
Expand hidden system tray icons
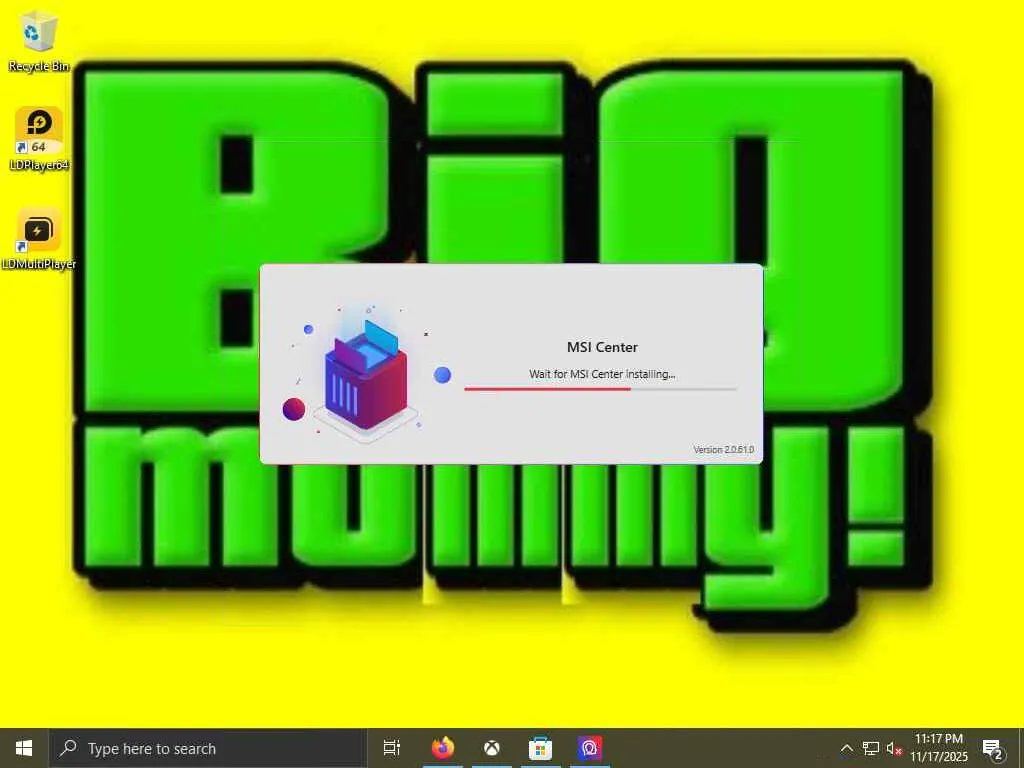[846, 748]
